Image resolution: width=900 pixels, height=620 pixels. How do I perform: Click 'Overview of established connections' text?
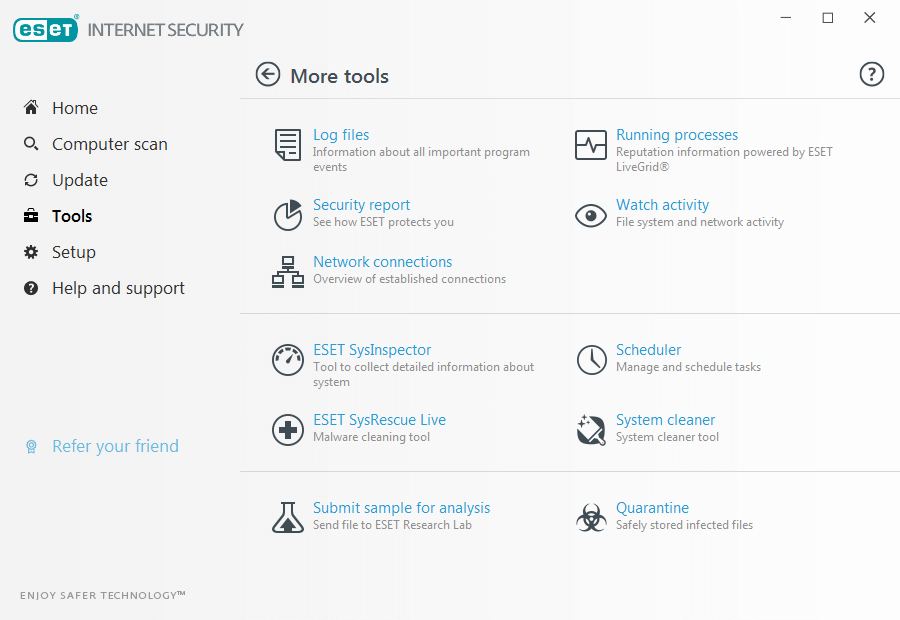409,279
